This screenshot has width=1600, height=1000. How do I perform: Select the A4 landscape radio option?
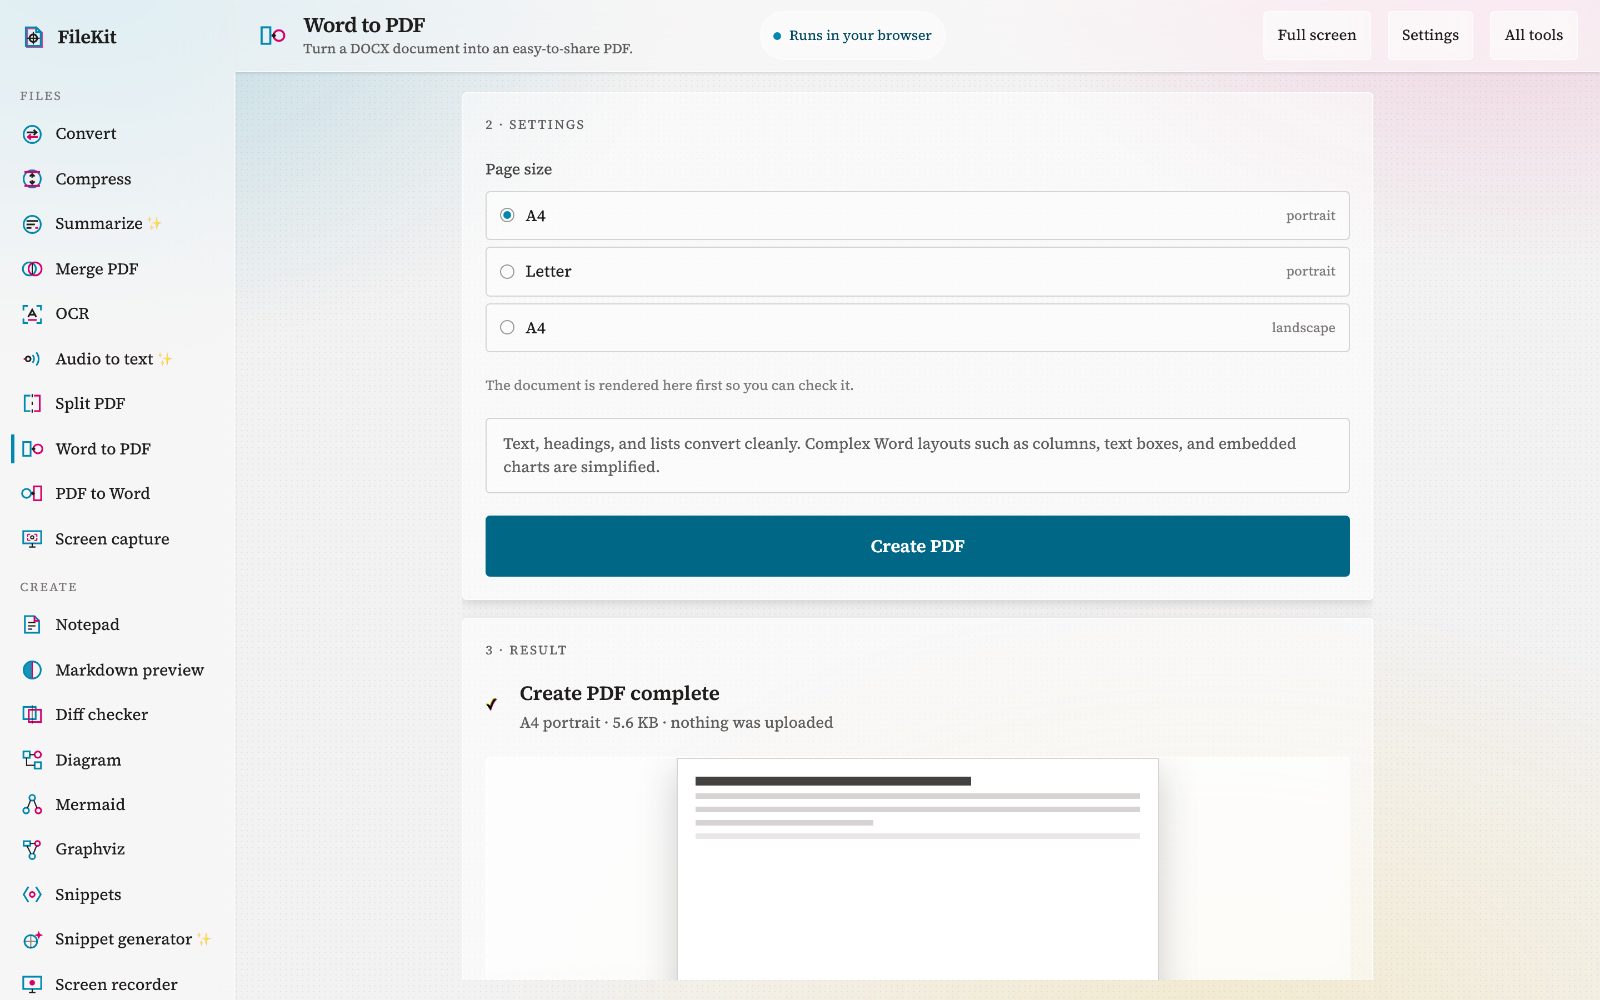coord(507,328)
